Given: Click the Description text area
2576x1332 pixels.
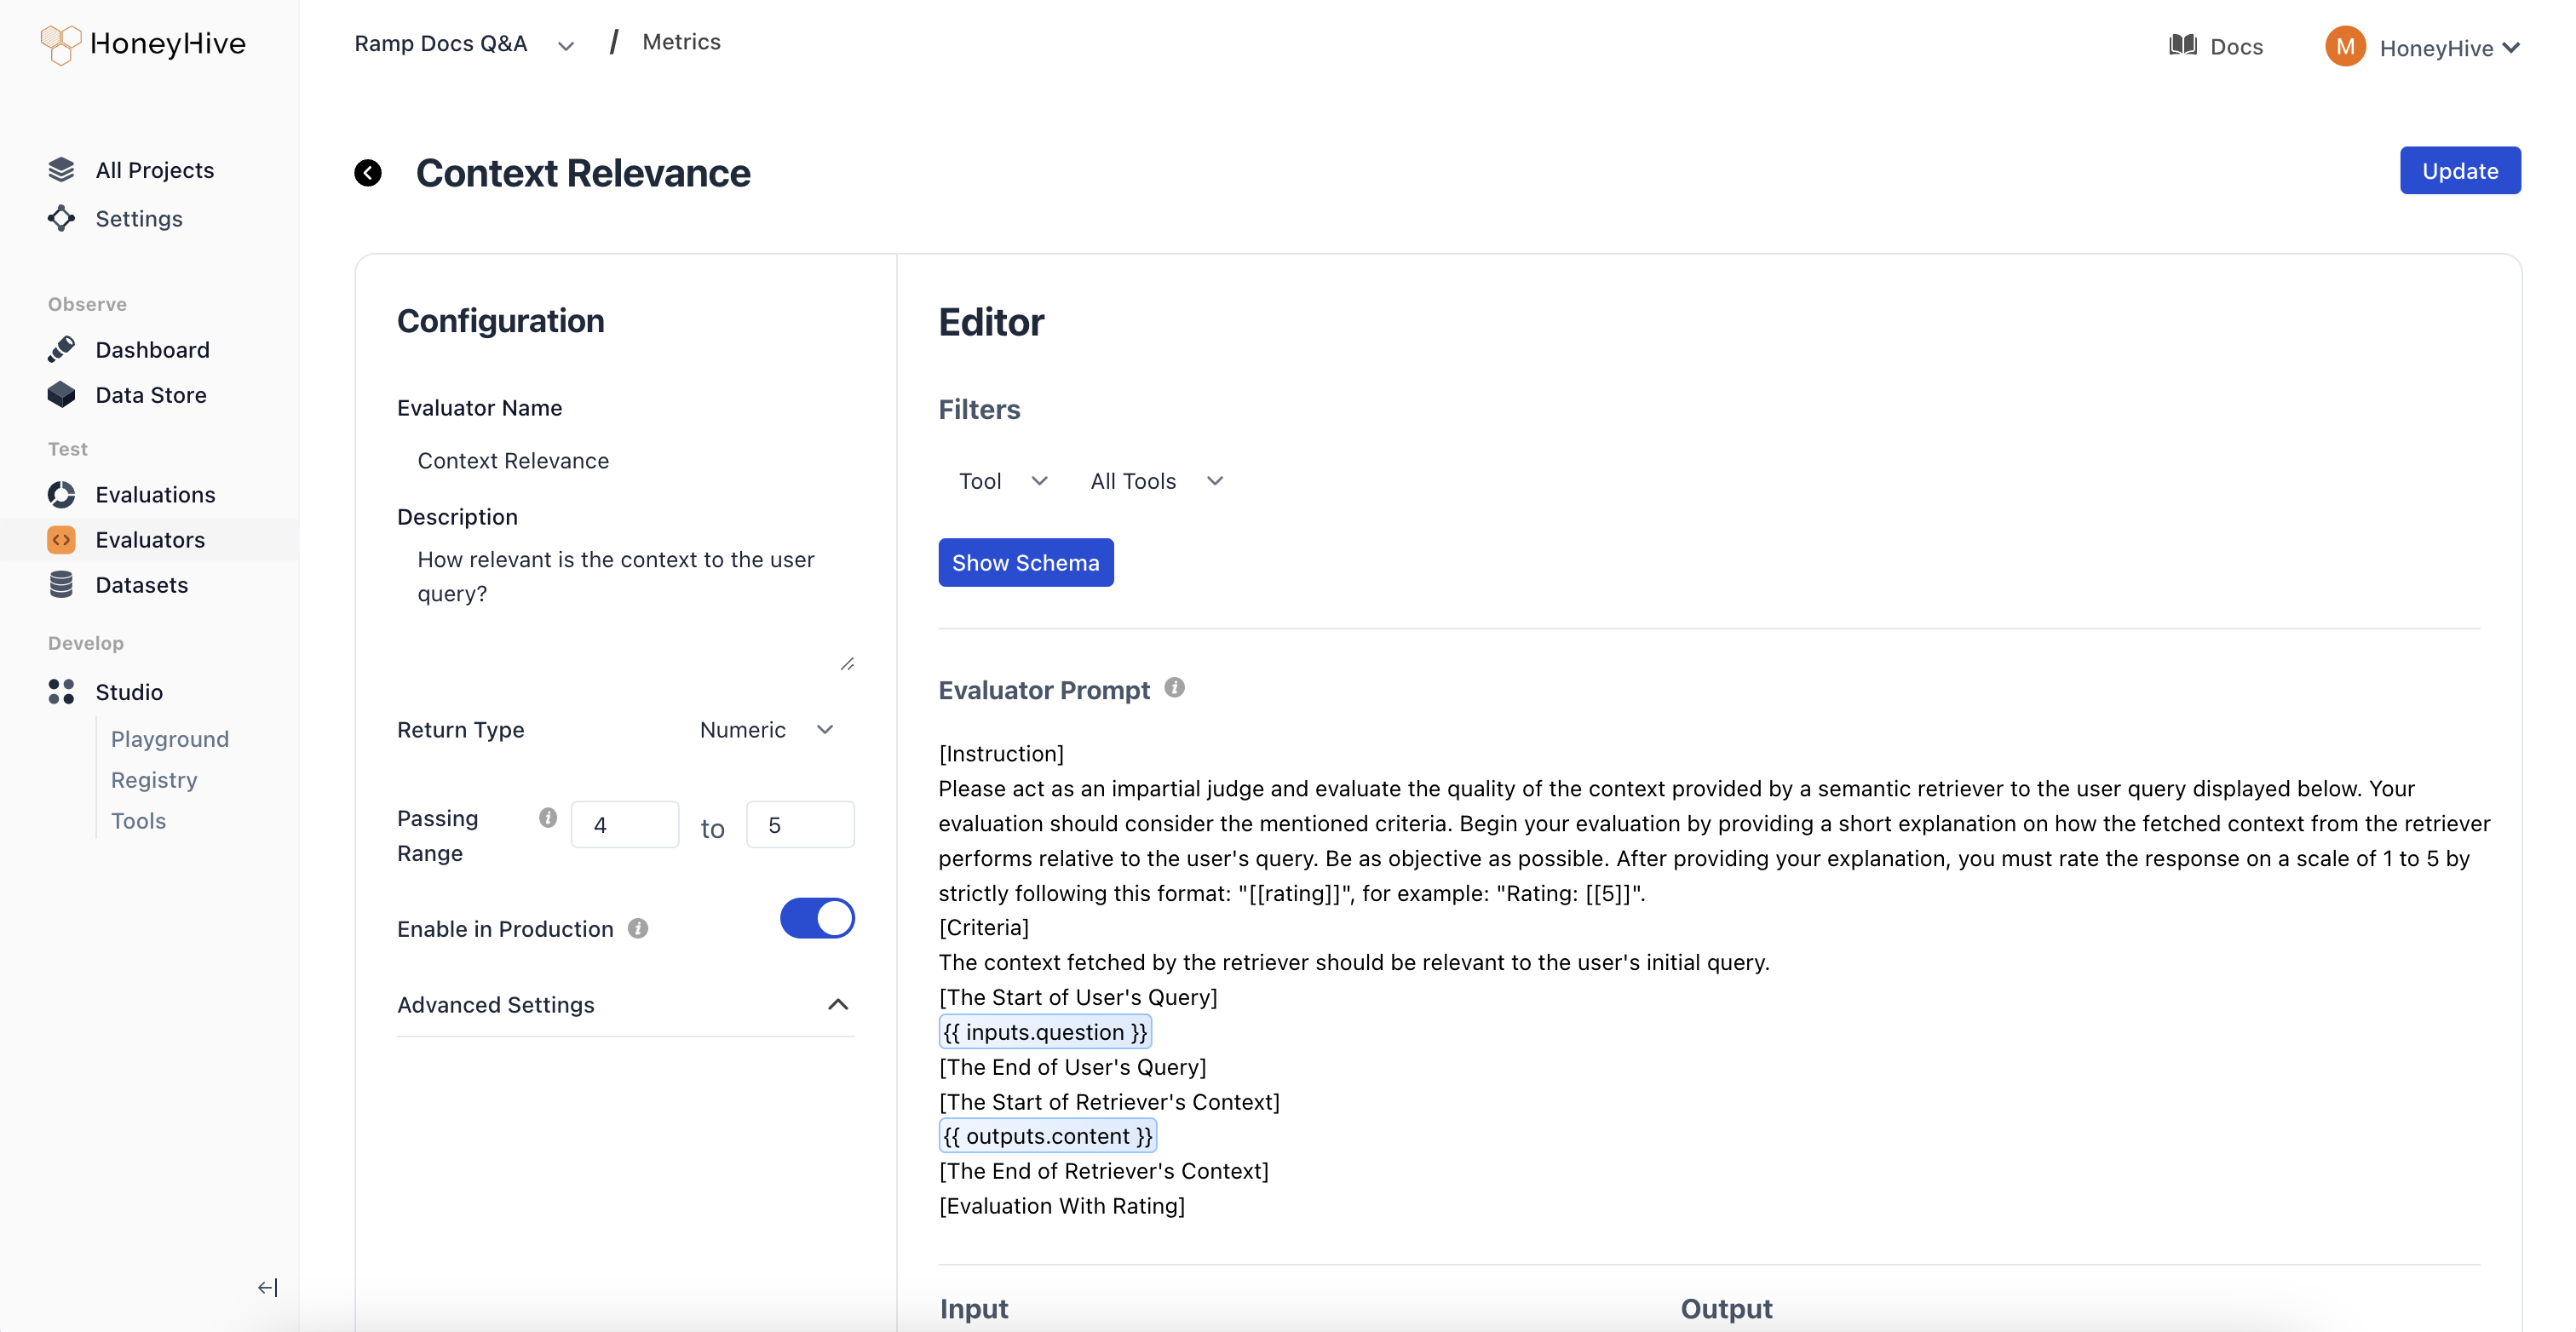Looking at the screenshot, I should [x=625, y=607].
